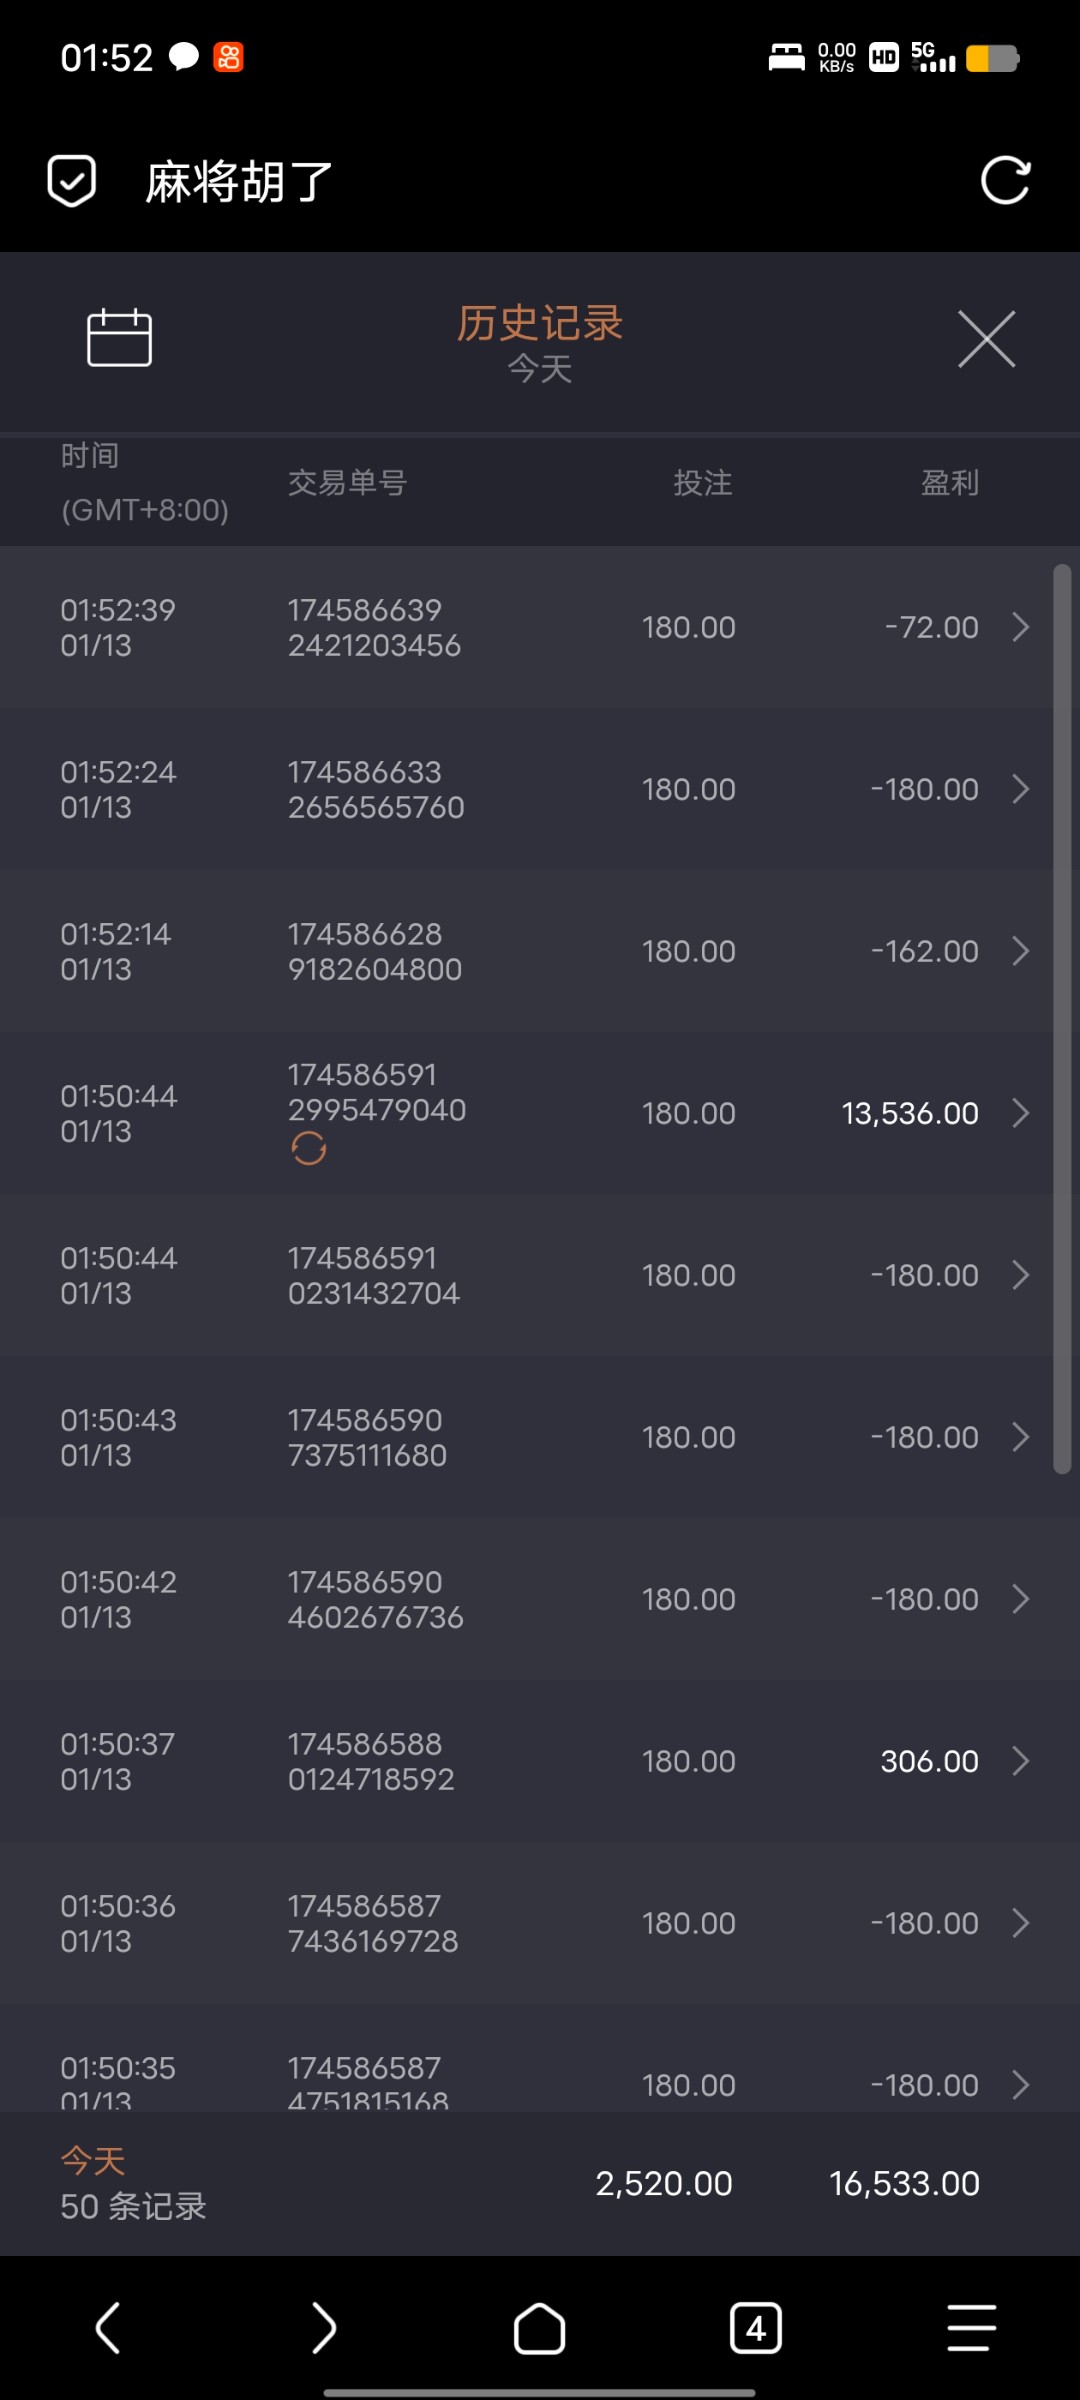Open the browser tabs switcher showing 4
1080x2400 pixels.
tap(755, 2328)
